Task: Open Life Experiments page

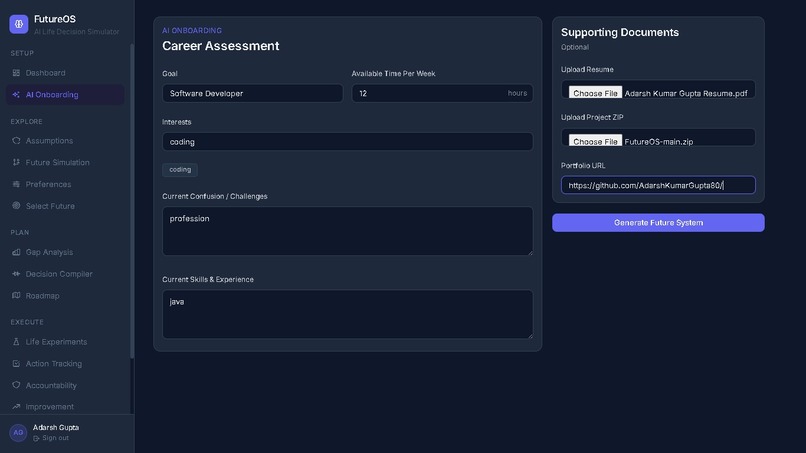Action: pos(65,341)
